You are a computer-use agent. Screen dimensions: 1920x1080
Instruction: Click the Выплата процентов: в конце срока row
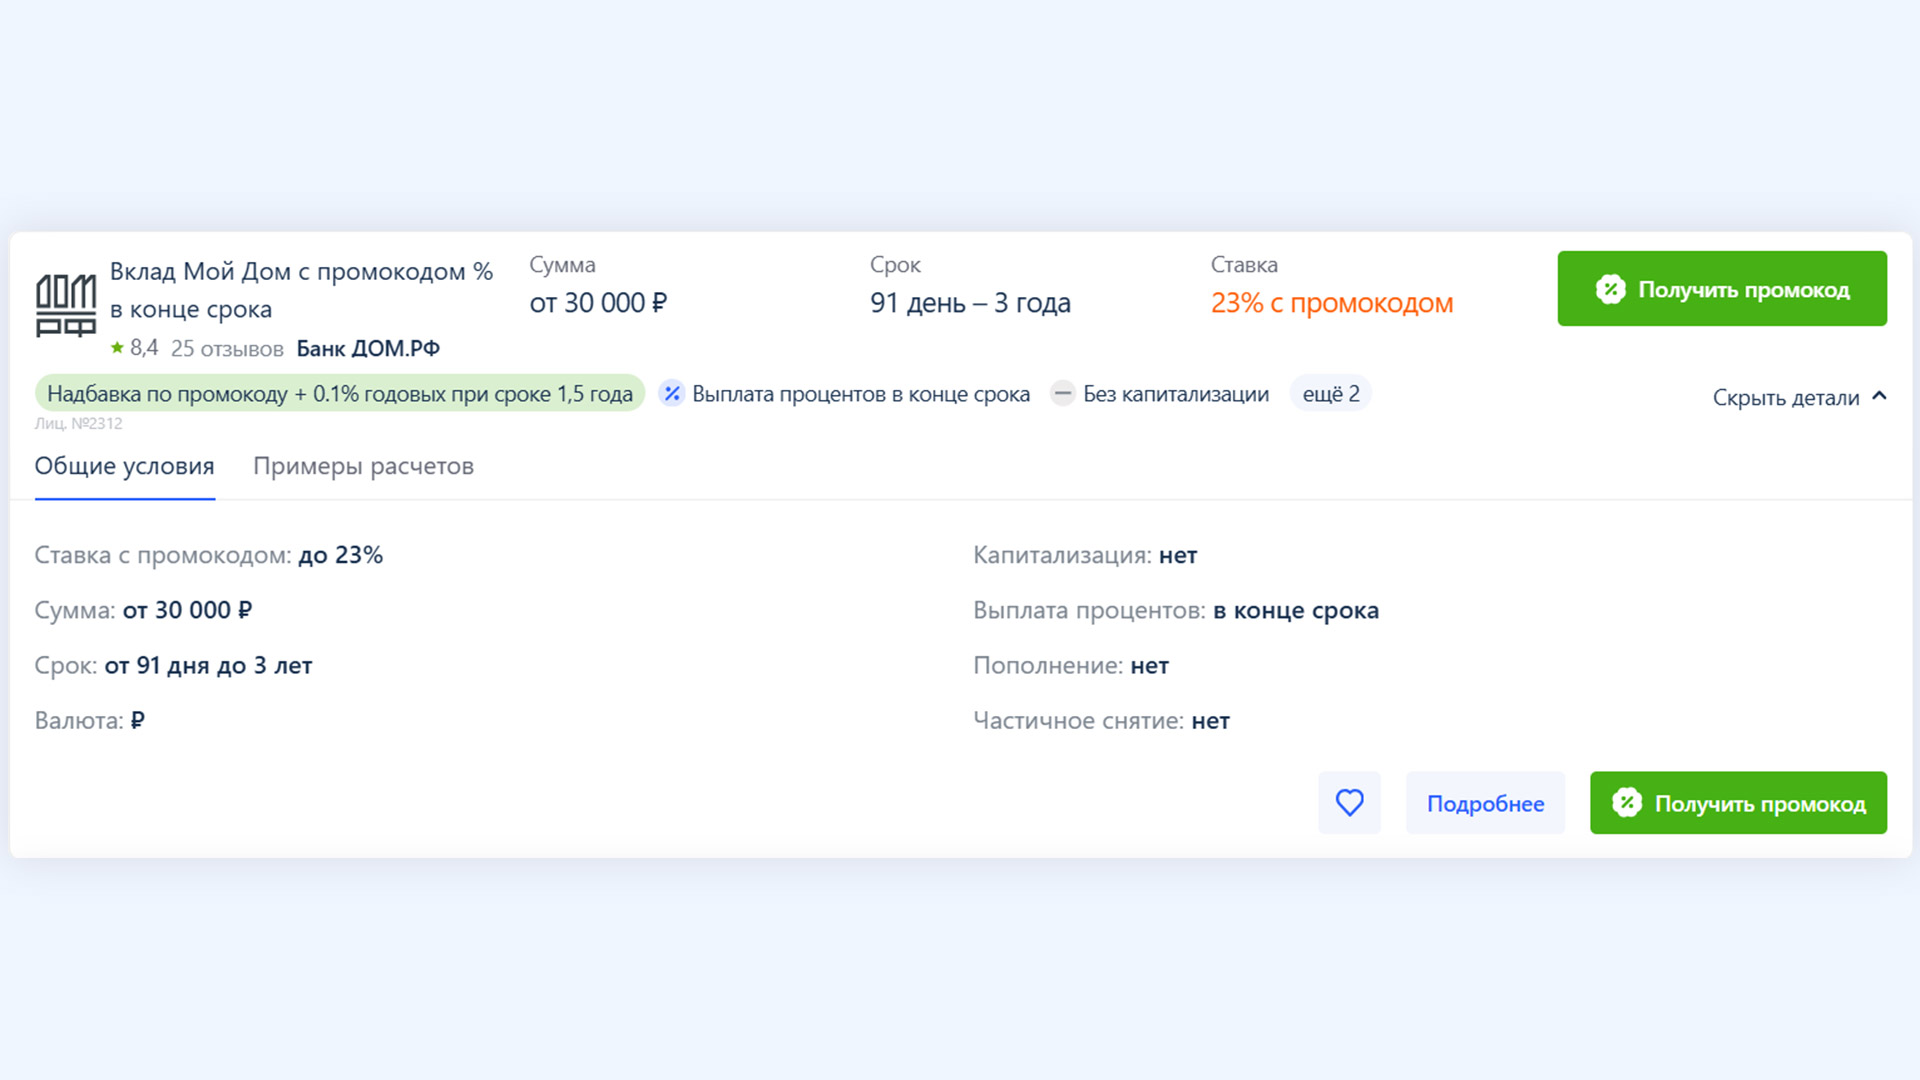coord(1176,611)
